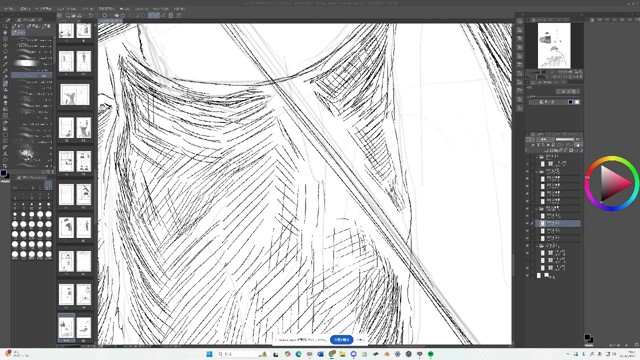Click the New document icon in command bar

[67, 16]
